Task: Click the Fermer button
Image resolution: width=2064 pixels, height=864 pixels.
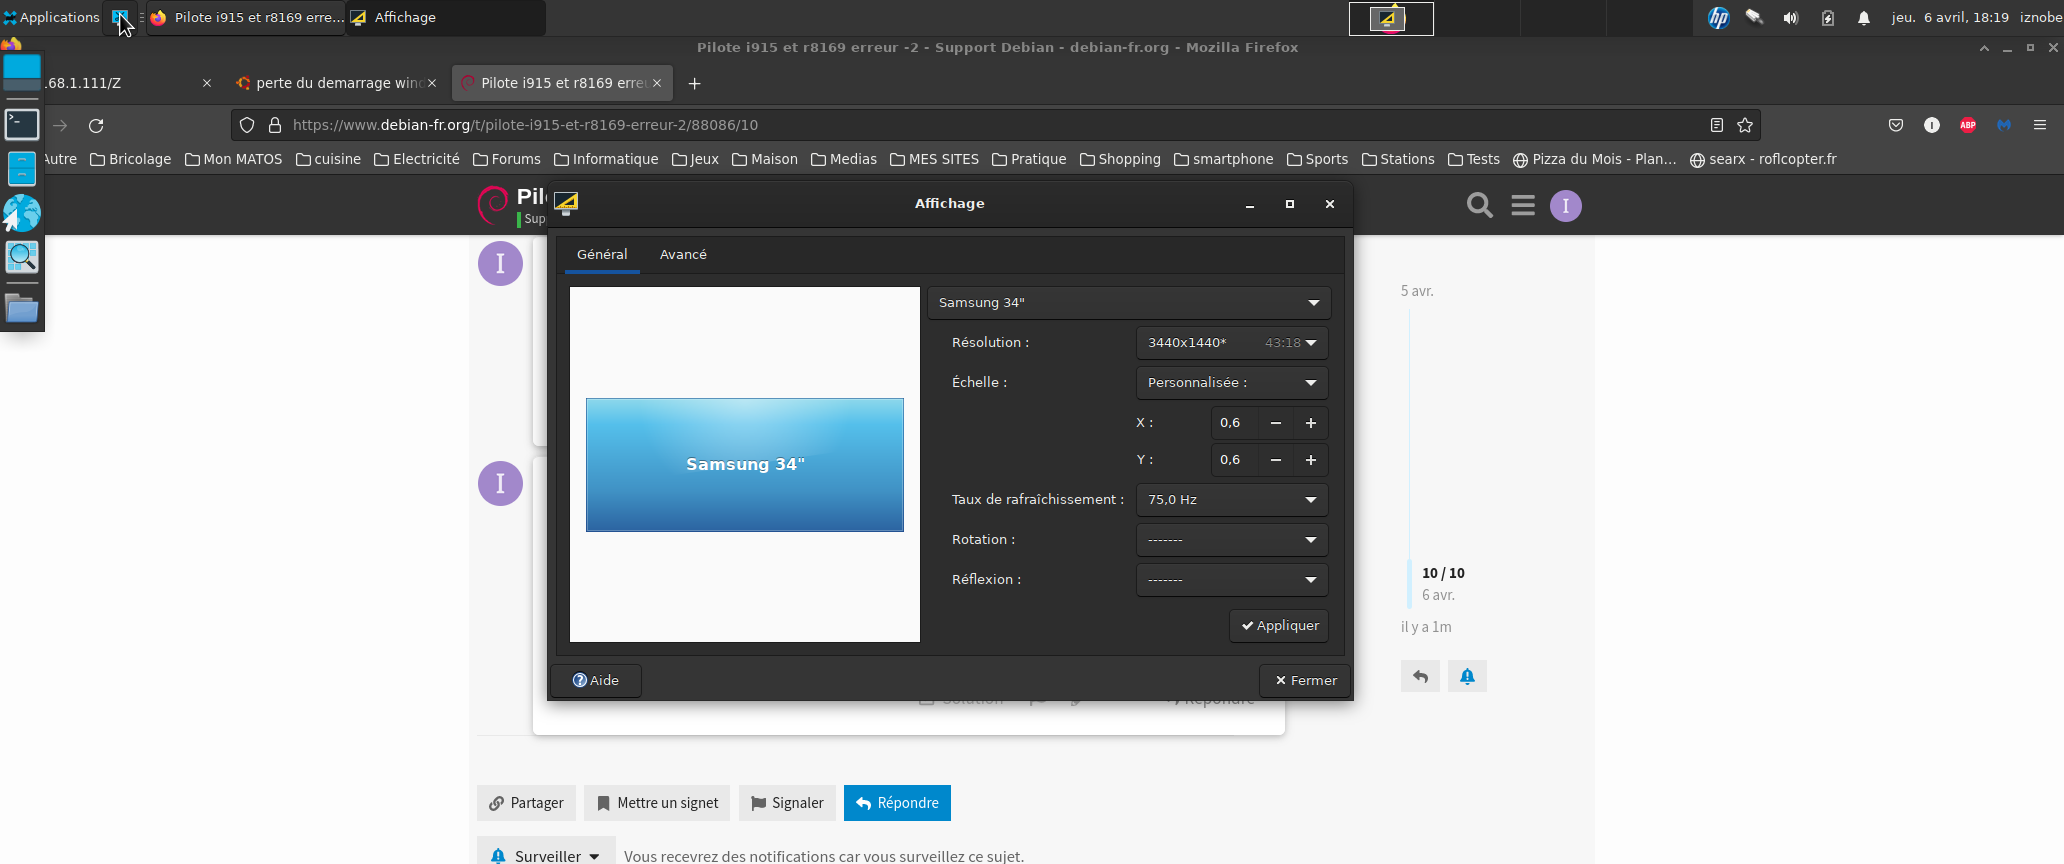Action: coord(1305,680)
